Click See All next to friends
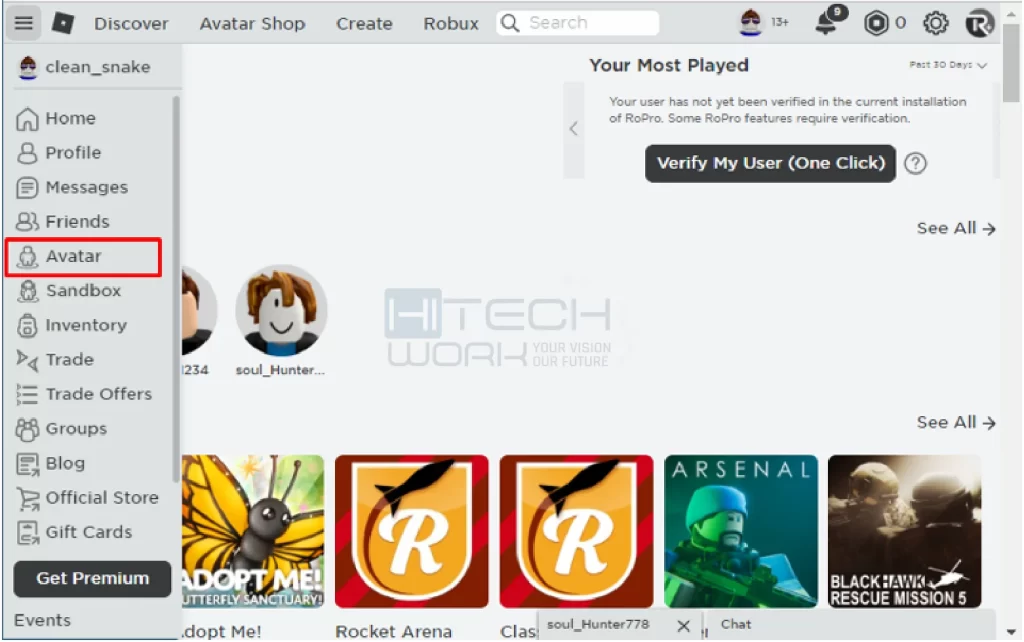This screenshot has height=642, width=1024. click(x=955, y=228)
